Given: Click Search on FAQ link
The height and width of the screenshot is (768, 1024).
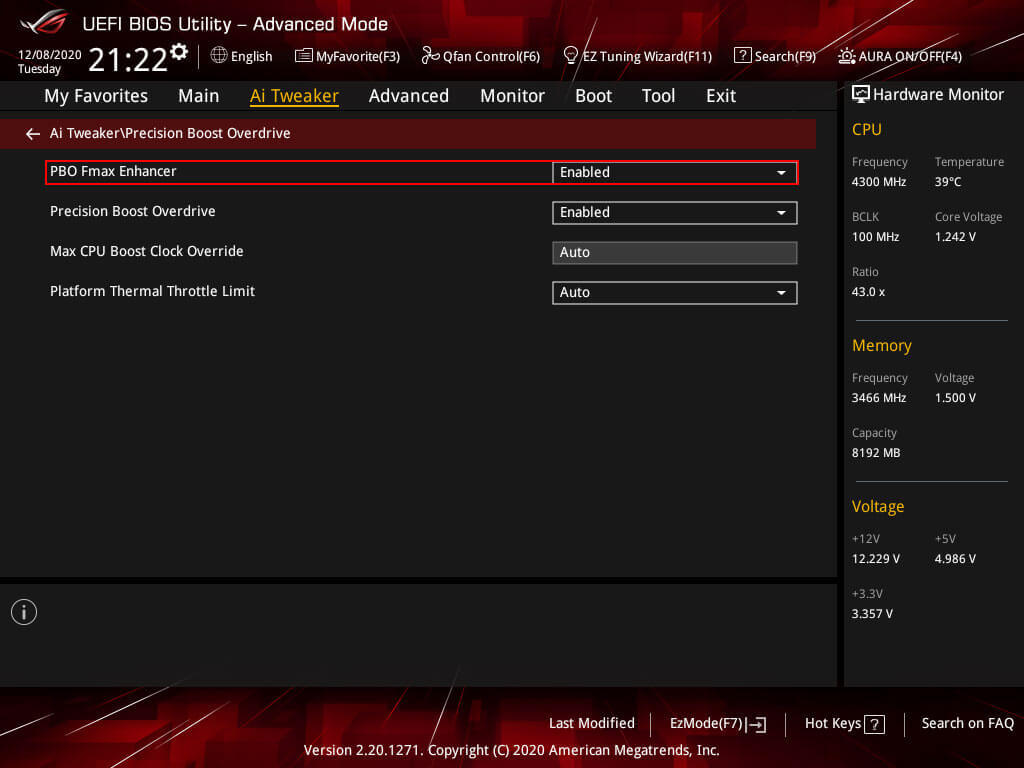Looking at the screenshot, I should 967,724.
